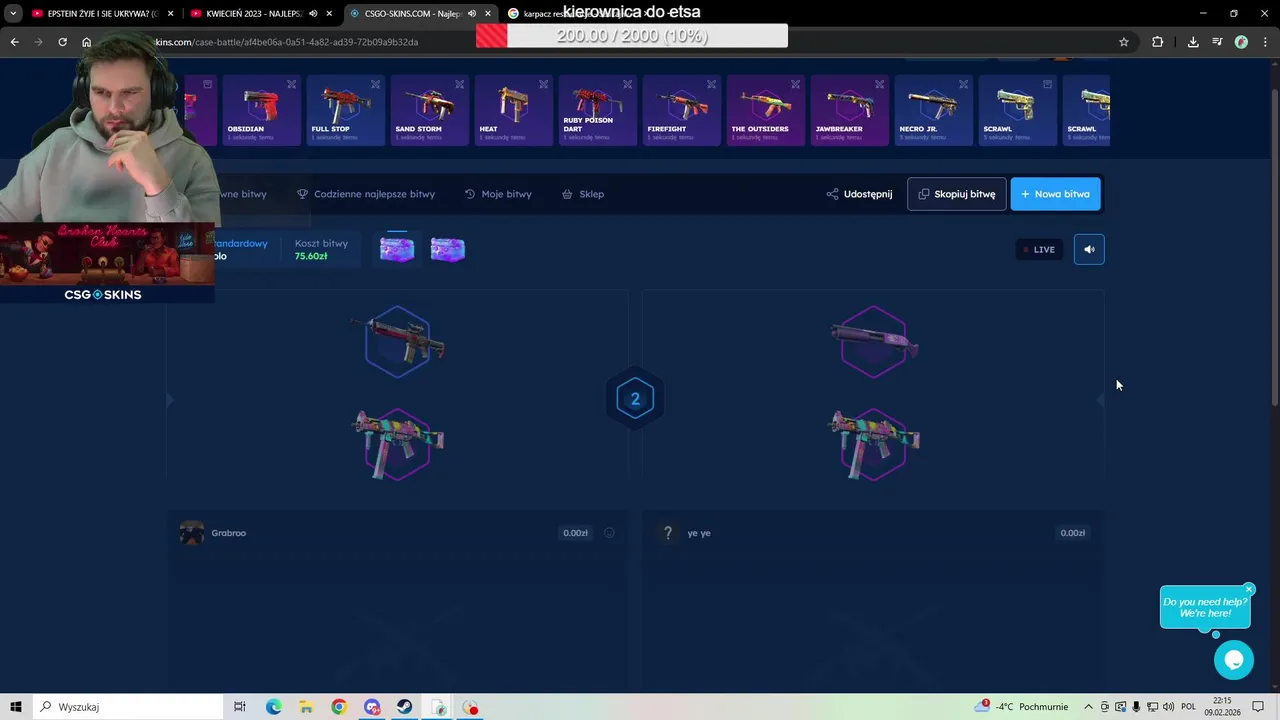This screenshot has height=720, width=1280.
Task: Close the KWIECIEŃ 2023 tab
Action: pyautogui.click(x=329, y=14)
